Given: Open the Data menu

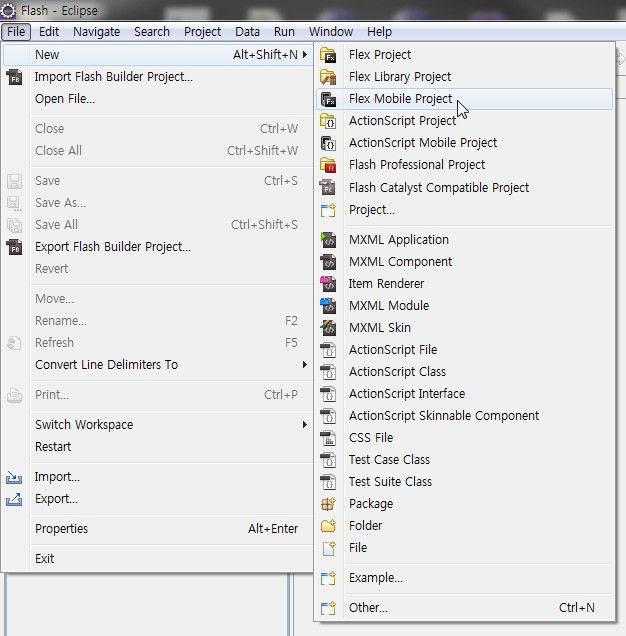Looking at the screenshot, I should (x=247, y=32).
